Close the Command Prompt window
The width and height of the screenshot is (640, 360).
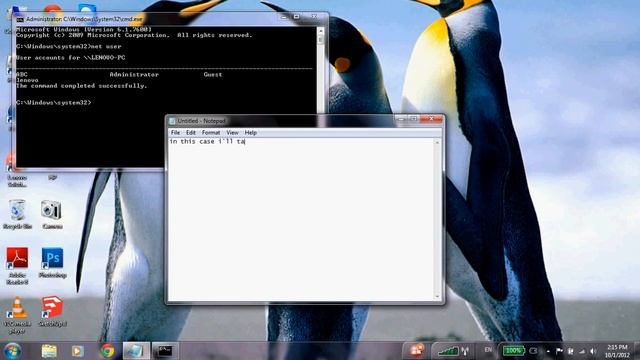pyautogui.click(x=314, y=17)
